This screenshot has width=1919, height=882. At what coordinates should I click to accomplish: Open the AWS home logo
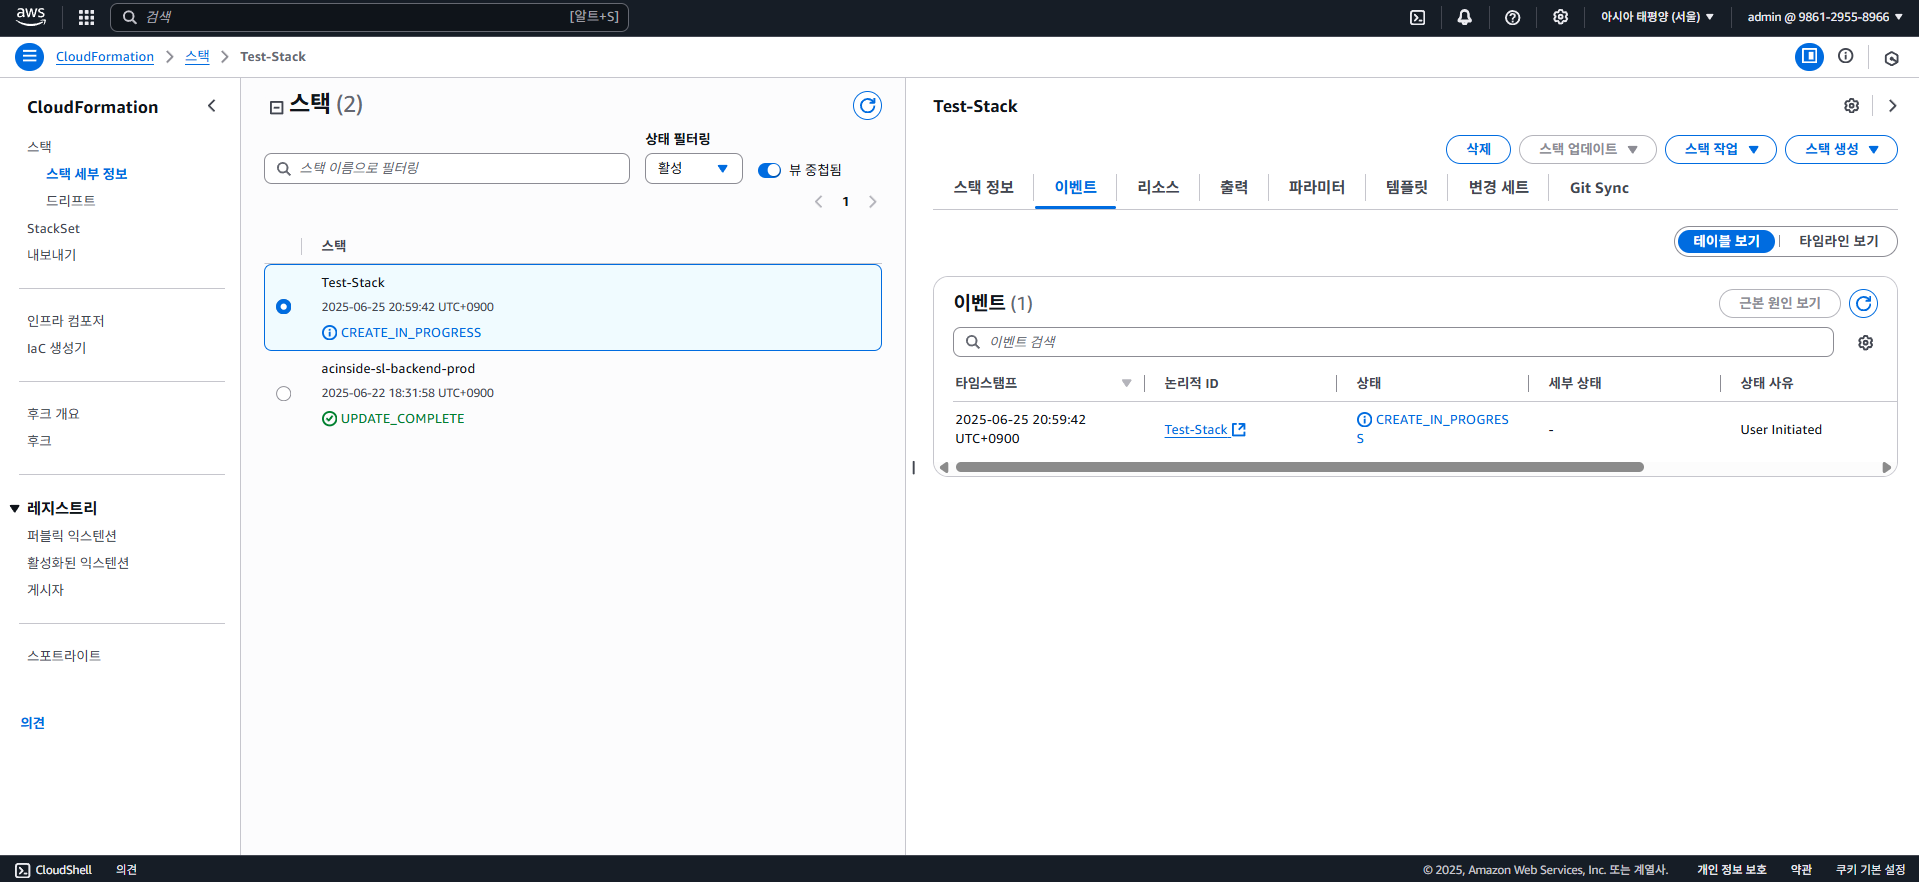coord(31,17)
